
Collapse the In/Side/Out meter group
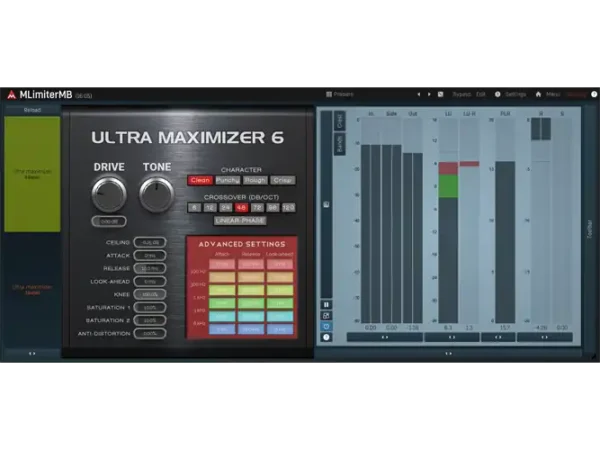385,337
